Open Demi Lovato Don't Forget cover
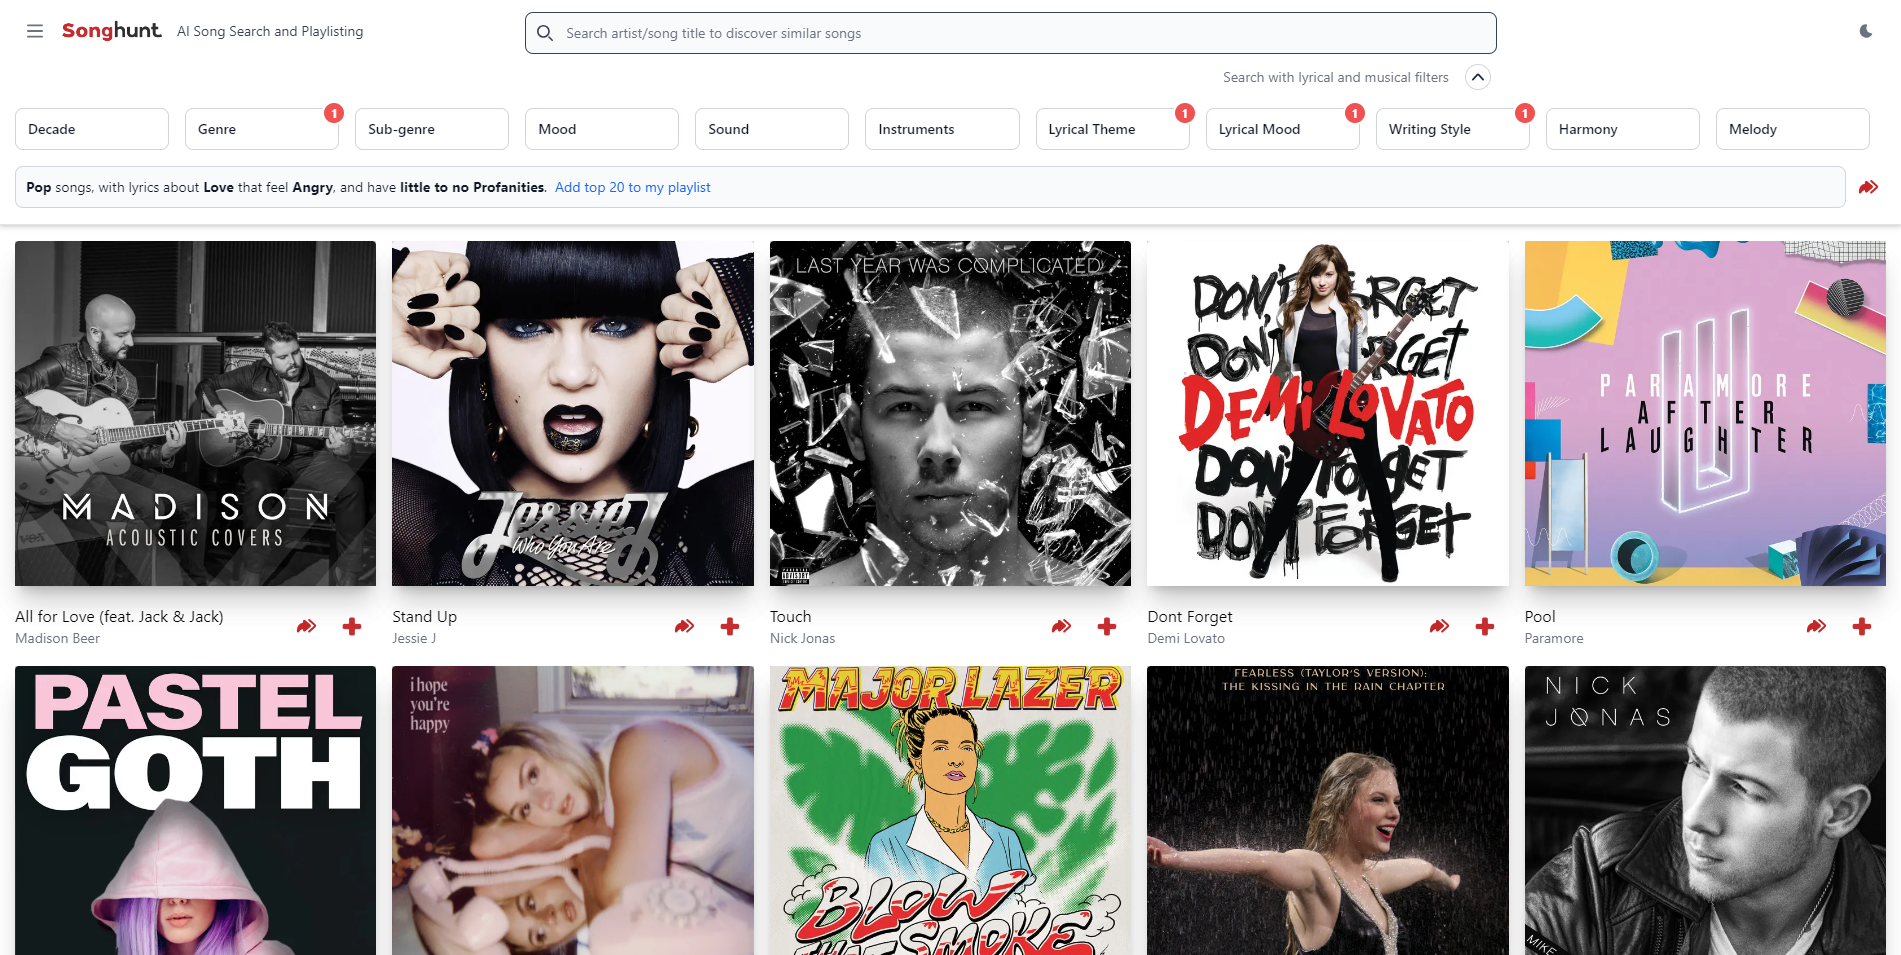 [1328, 413]
